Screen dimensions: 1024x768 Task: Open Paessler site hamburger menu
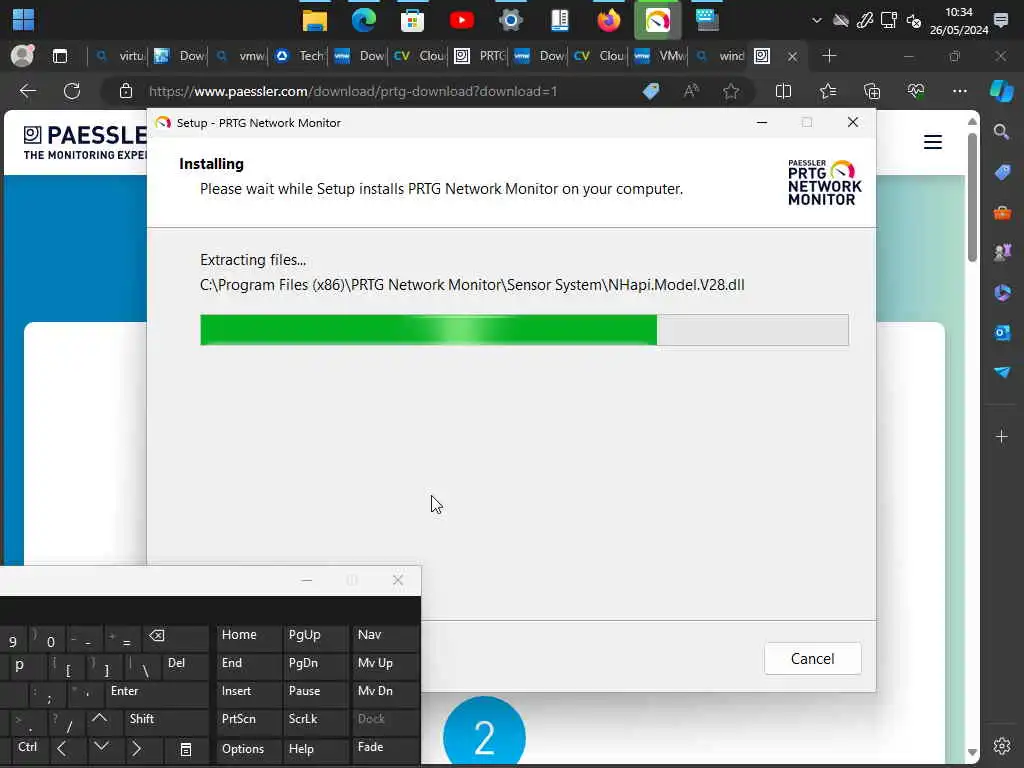(933, 142)
